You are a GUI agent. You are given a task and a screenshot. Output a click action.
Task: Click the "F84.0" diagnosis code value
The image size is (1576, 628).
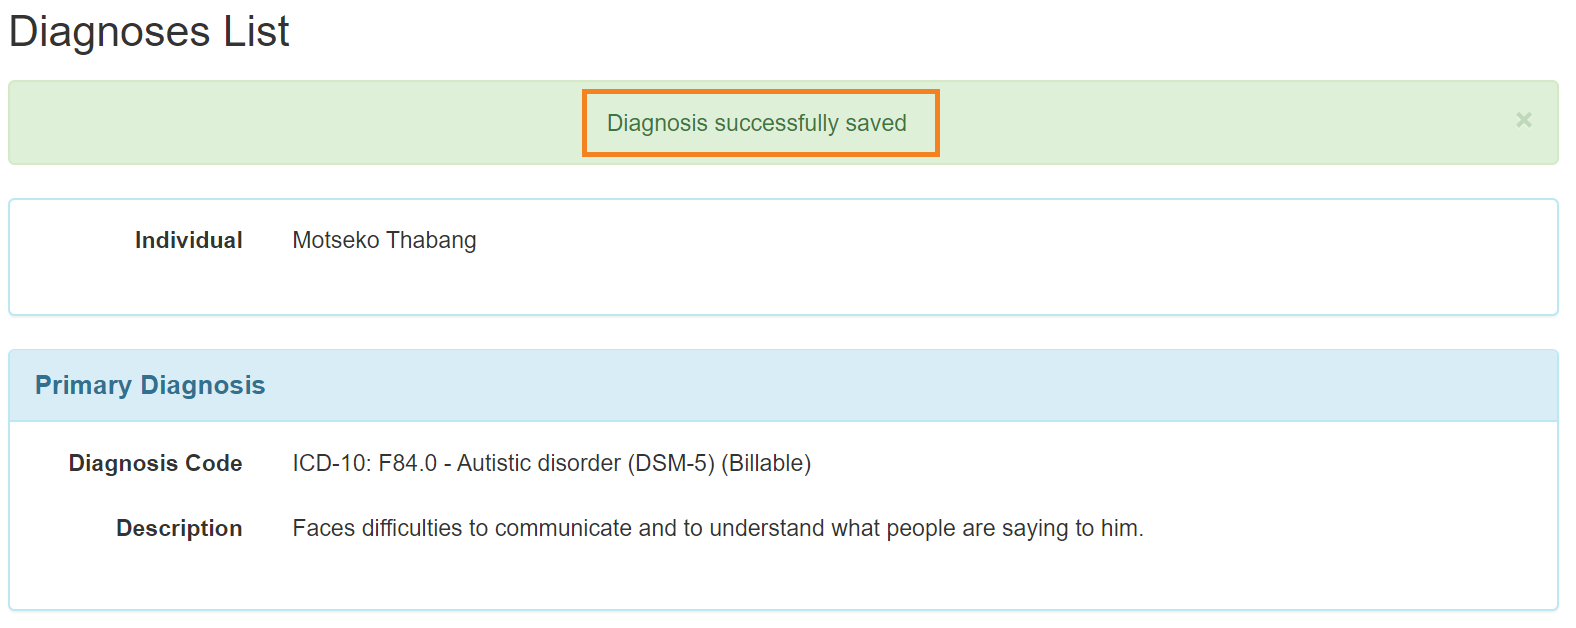(x=408, y=463)
